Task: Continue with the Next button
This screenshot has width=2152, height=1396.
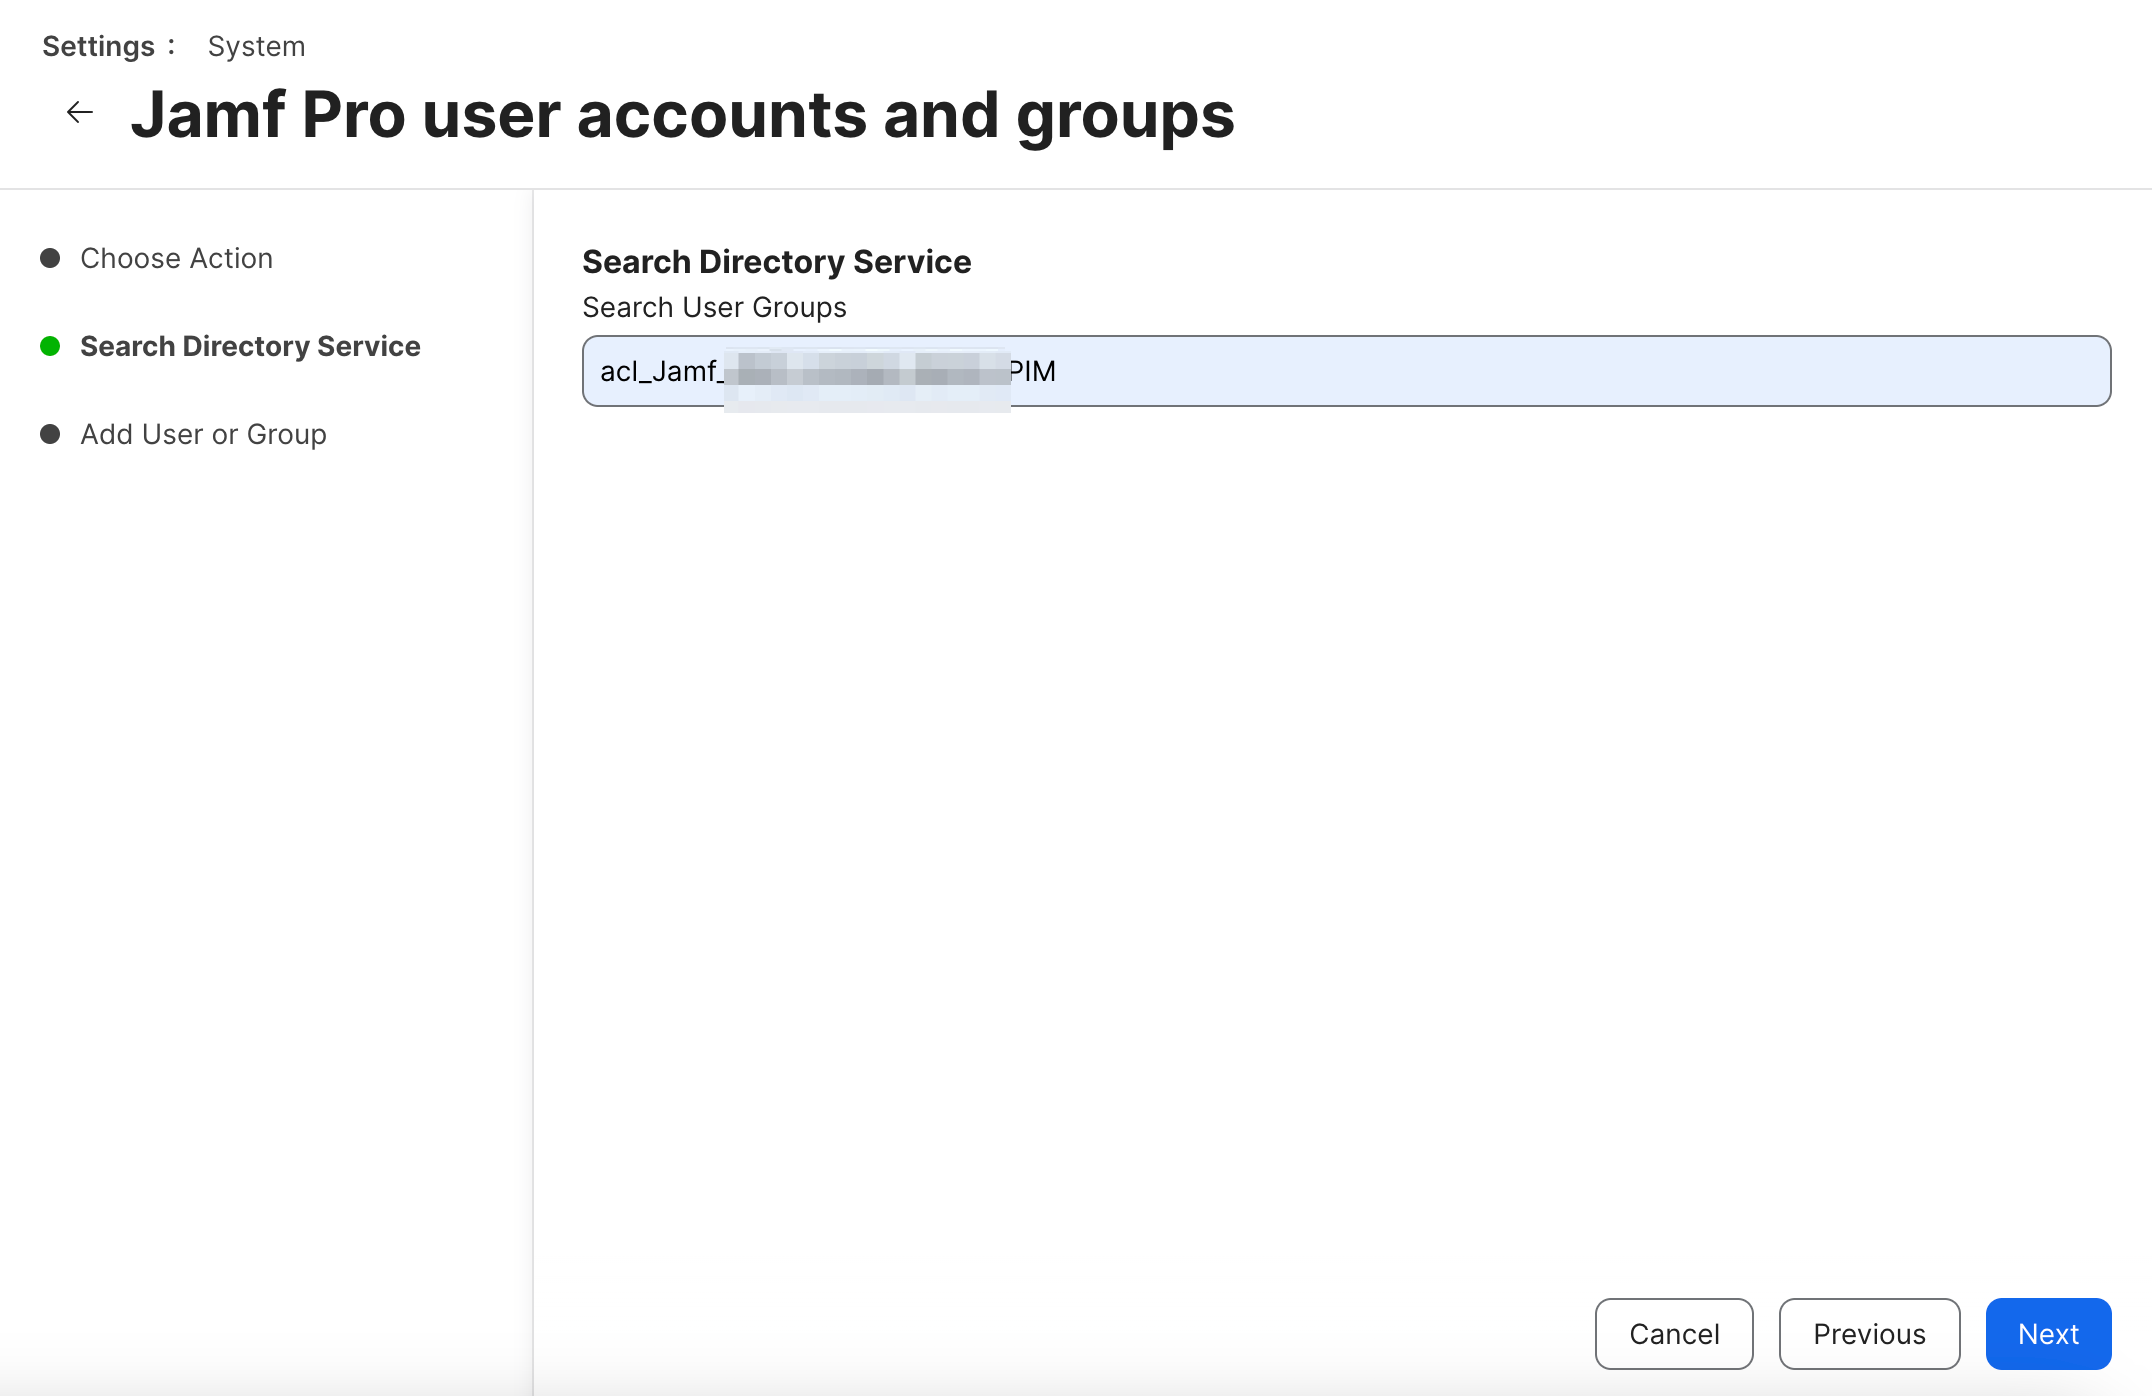Action: click(2048, 1334)
